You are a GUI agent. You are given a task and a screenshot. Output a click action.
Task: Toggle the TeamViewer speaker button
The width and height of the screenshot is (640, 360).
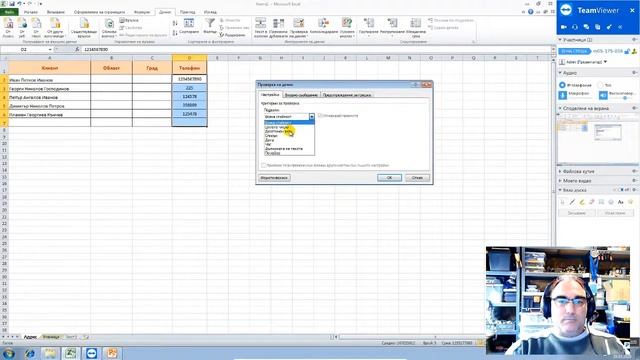pyautogui.click(x=603, y=95)
